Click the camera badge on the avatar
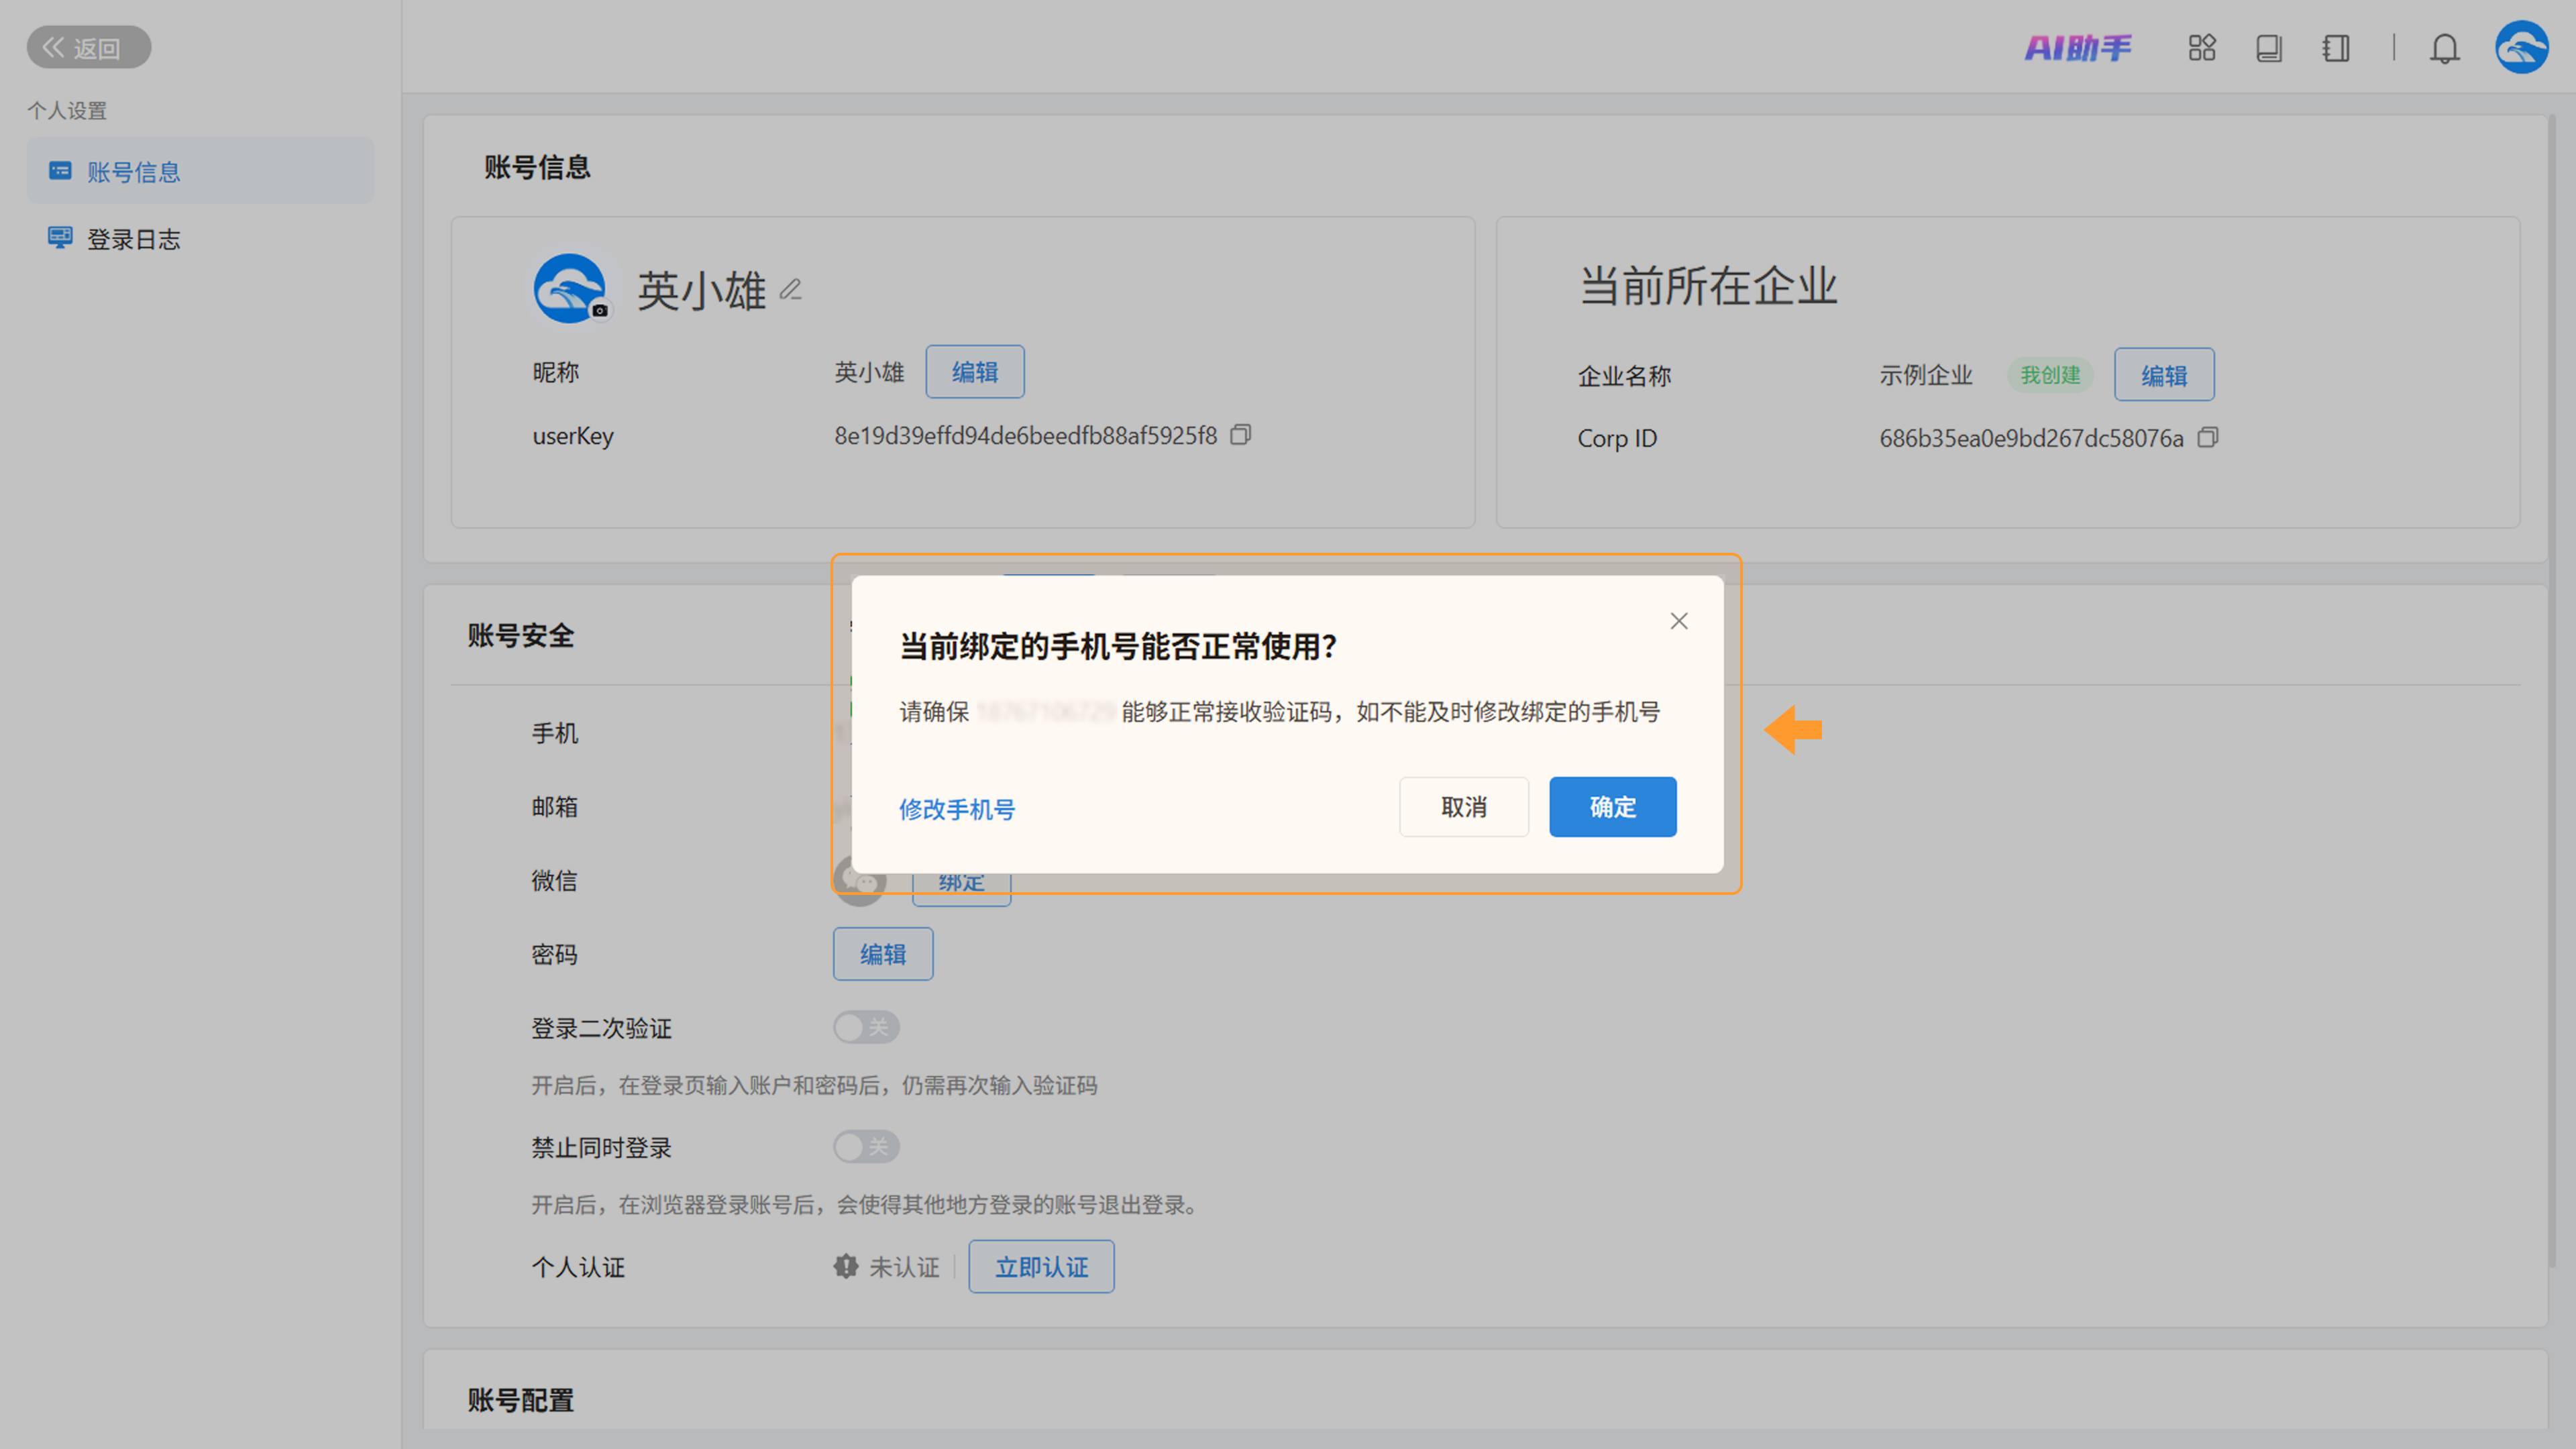This screenshot has height=1449, width=2576. 600,311
